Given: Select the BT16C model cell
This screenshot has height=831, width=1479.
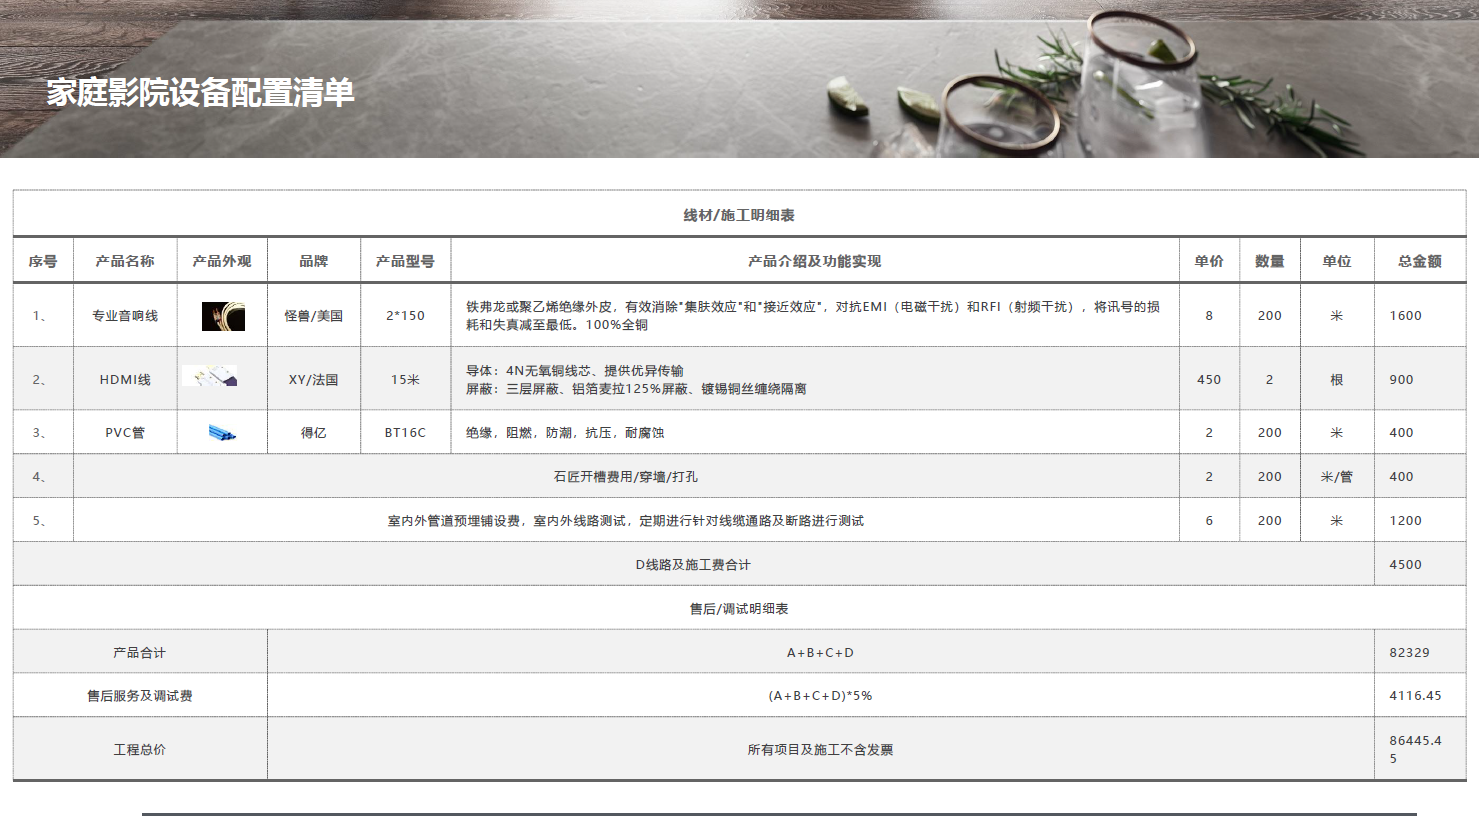Looking at the screenshot, I should pyautogui.click(x=405, y=433).
